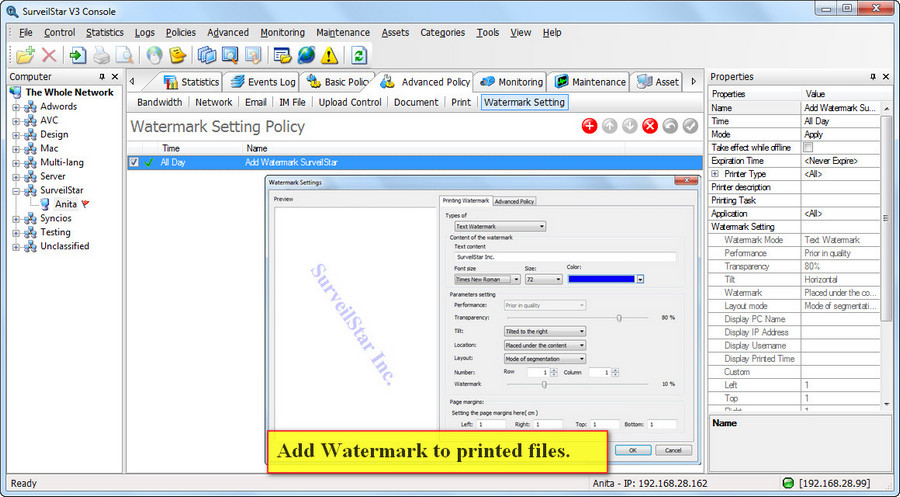Expand the Multi-lang group
The image size is (900, 497).
tap(16, 162)
